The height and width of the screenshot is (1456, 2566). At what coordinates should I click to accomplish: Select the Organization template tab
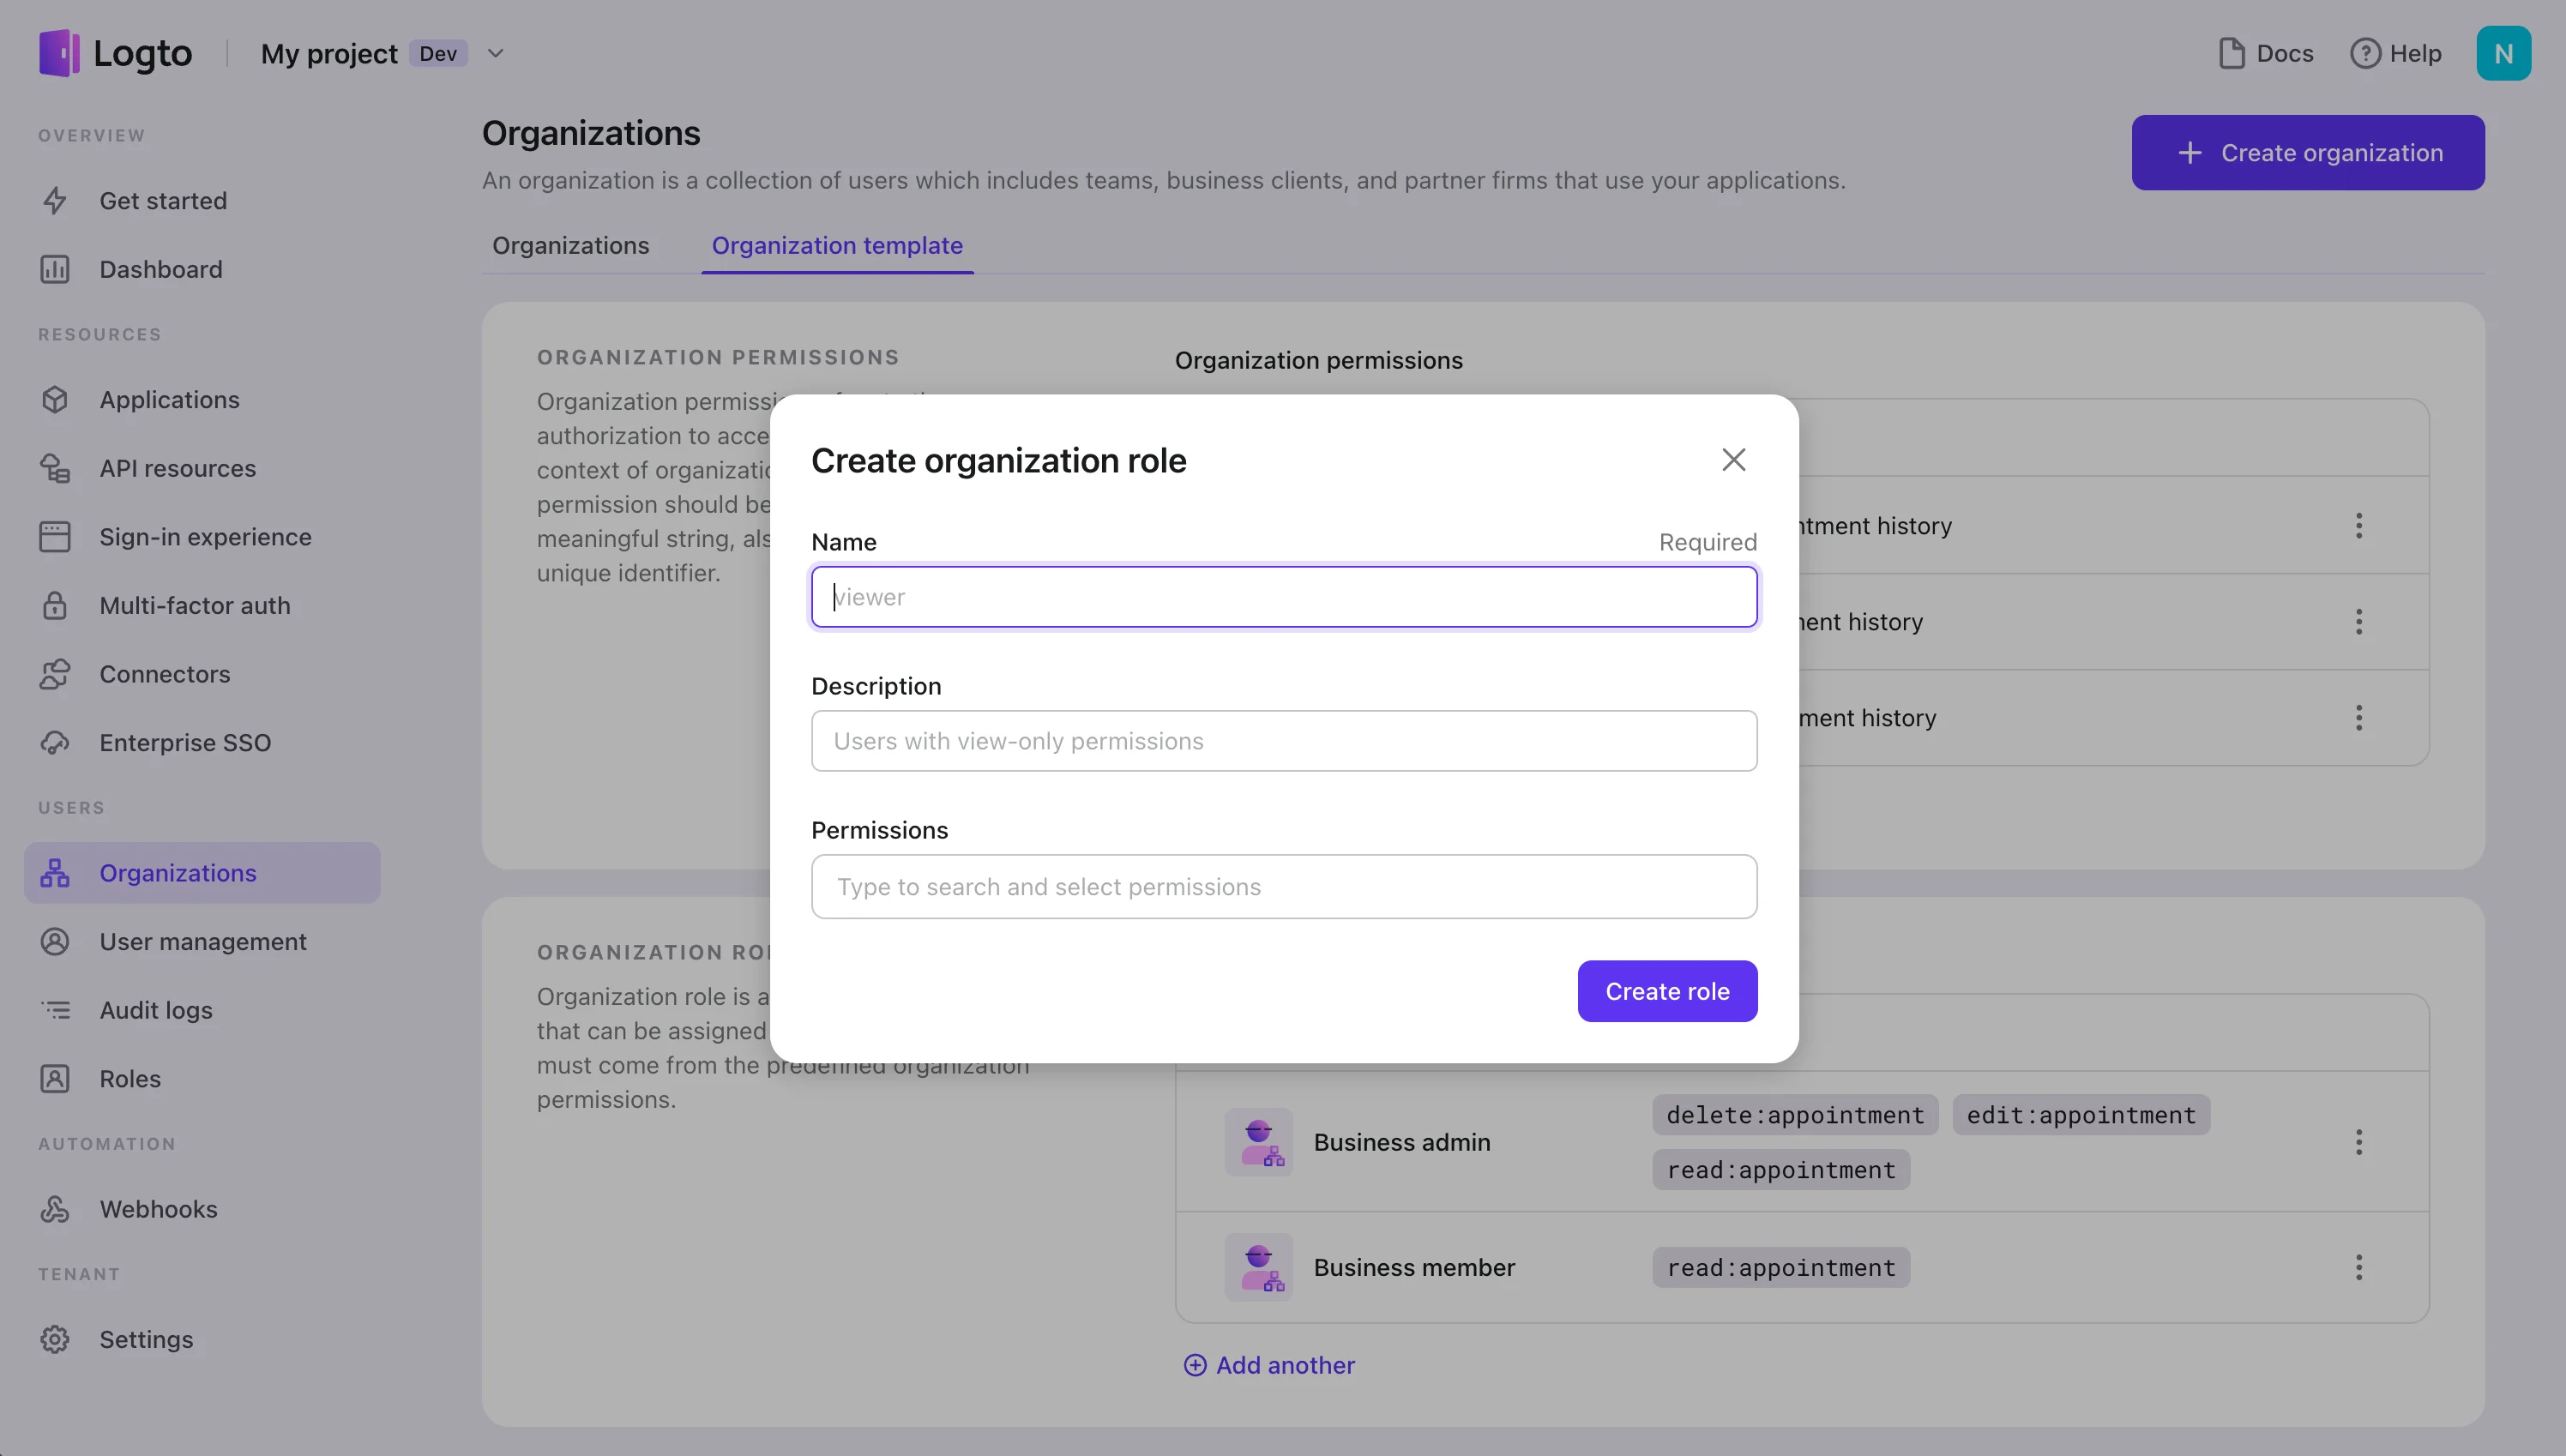point(837,246)
